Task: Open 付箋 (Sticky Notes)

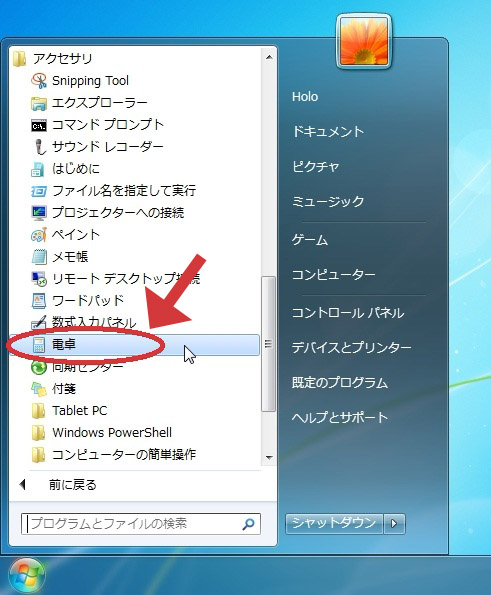Action: pyautogui.click(x=64, y=389)
